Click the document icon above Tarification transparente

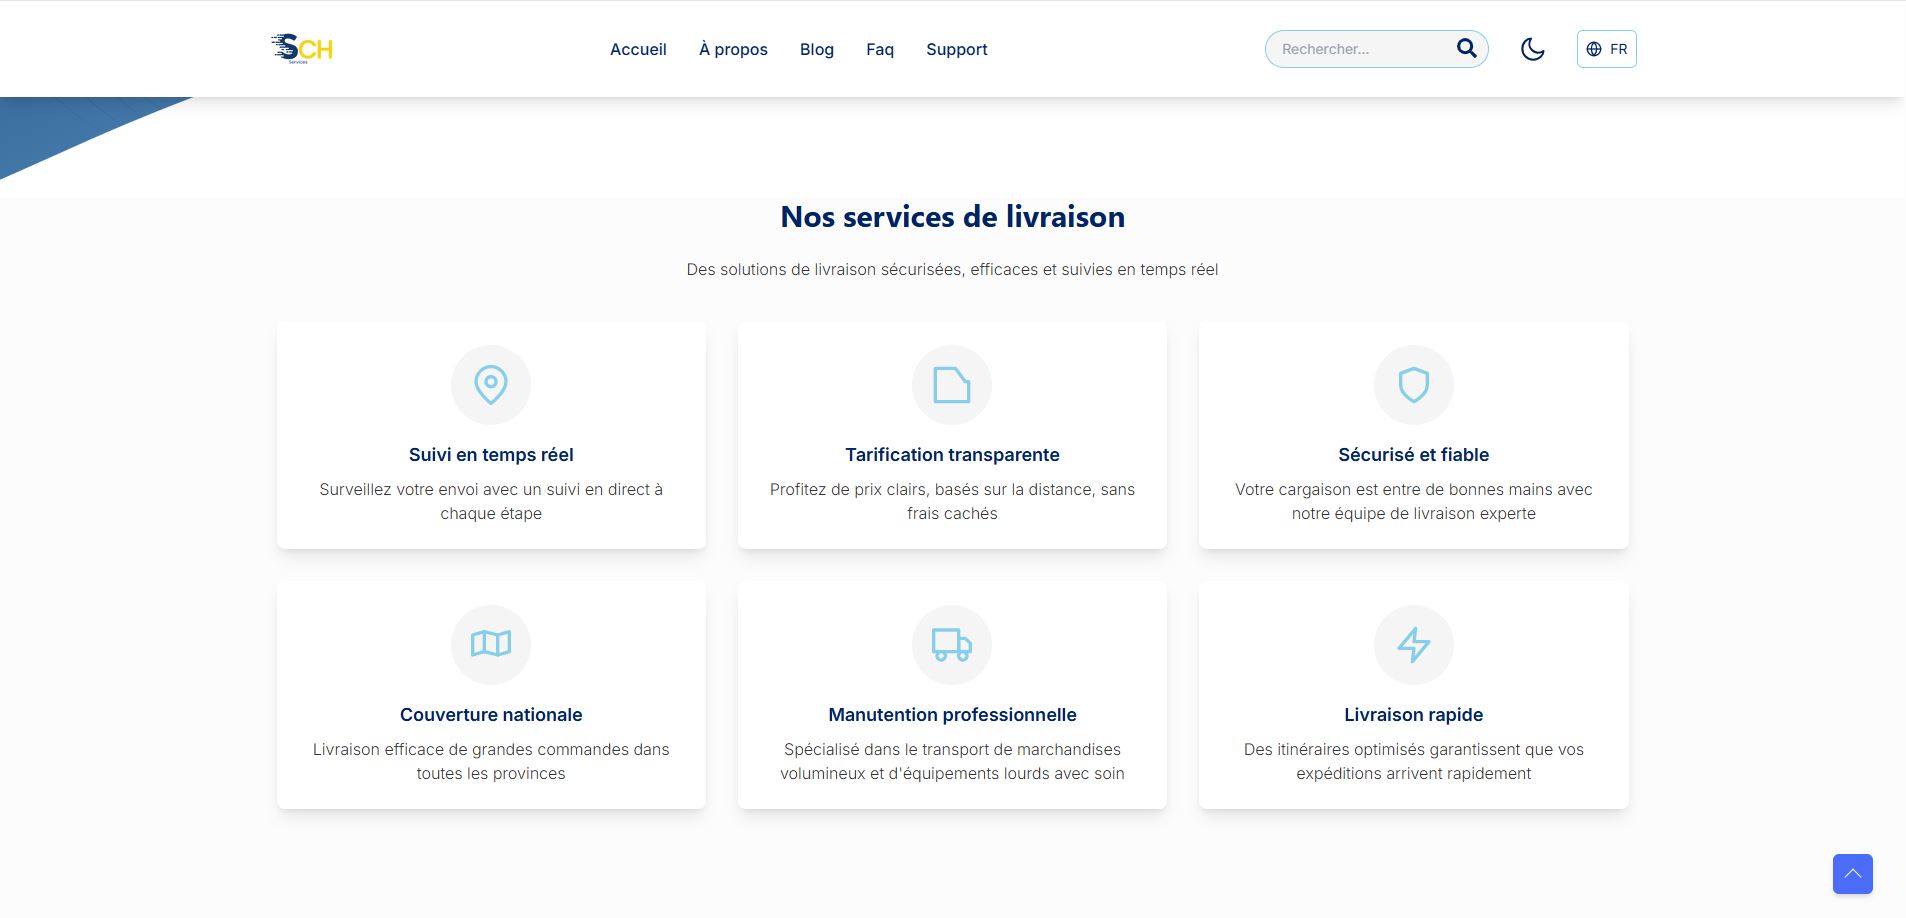point(952,385)
